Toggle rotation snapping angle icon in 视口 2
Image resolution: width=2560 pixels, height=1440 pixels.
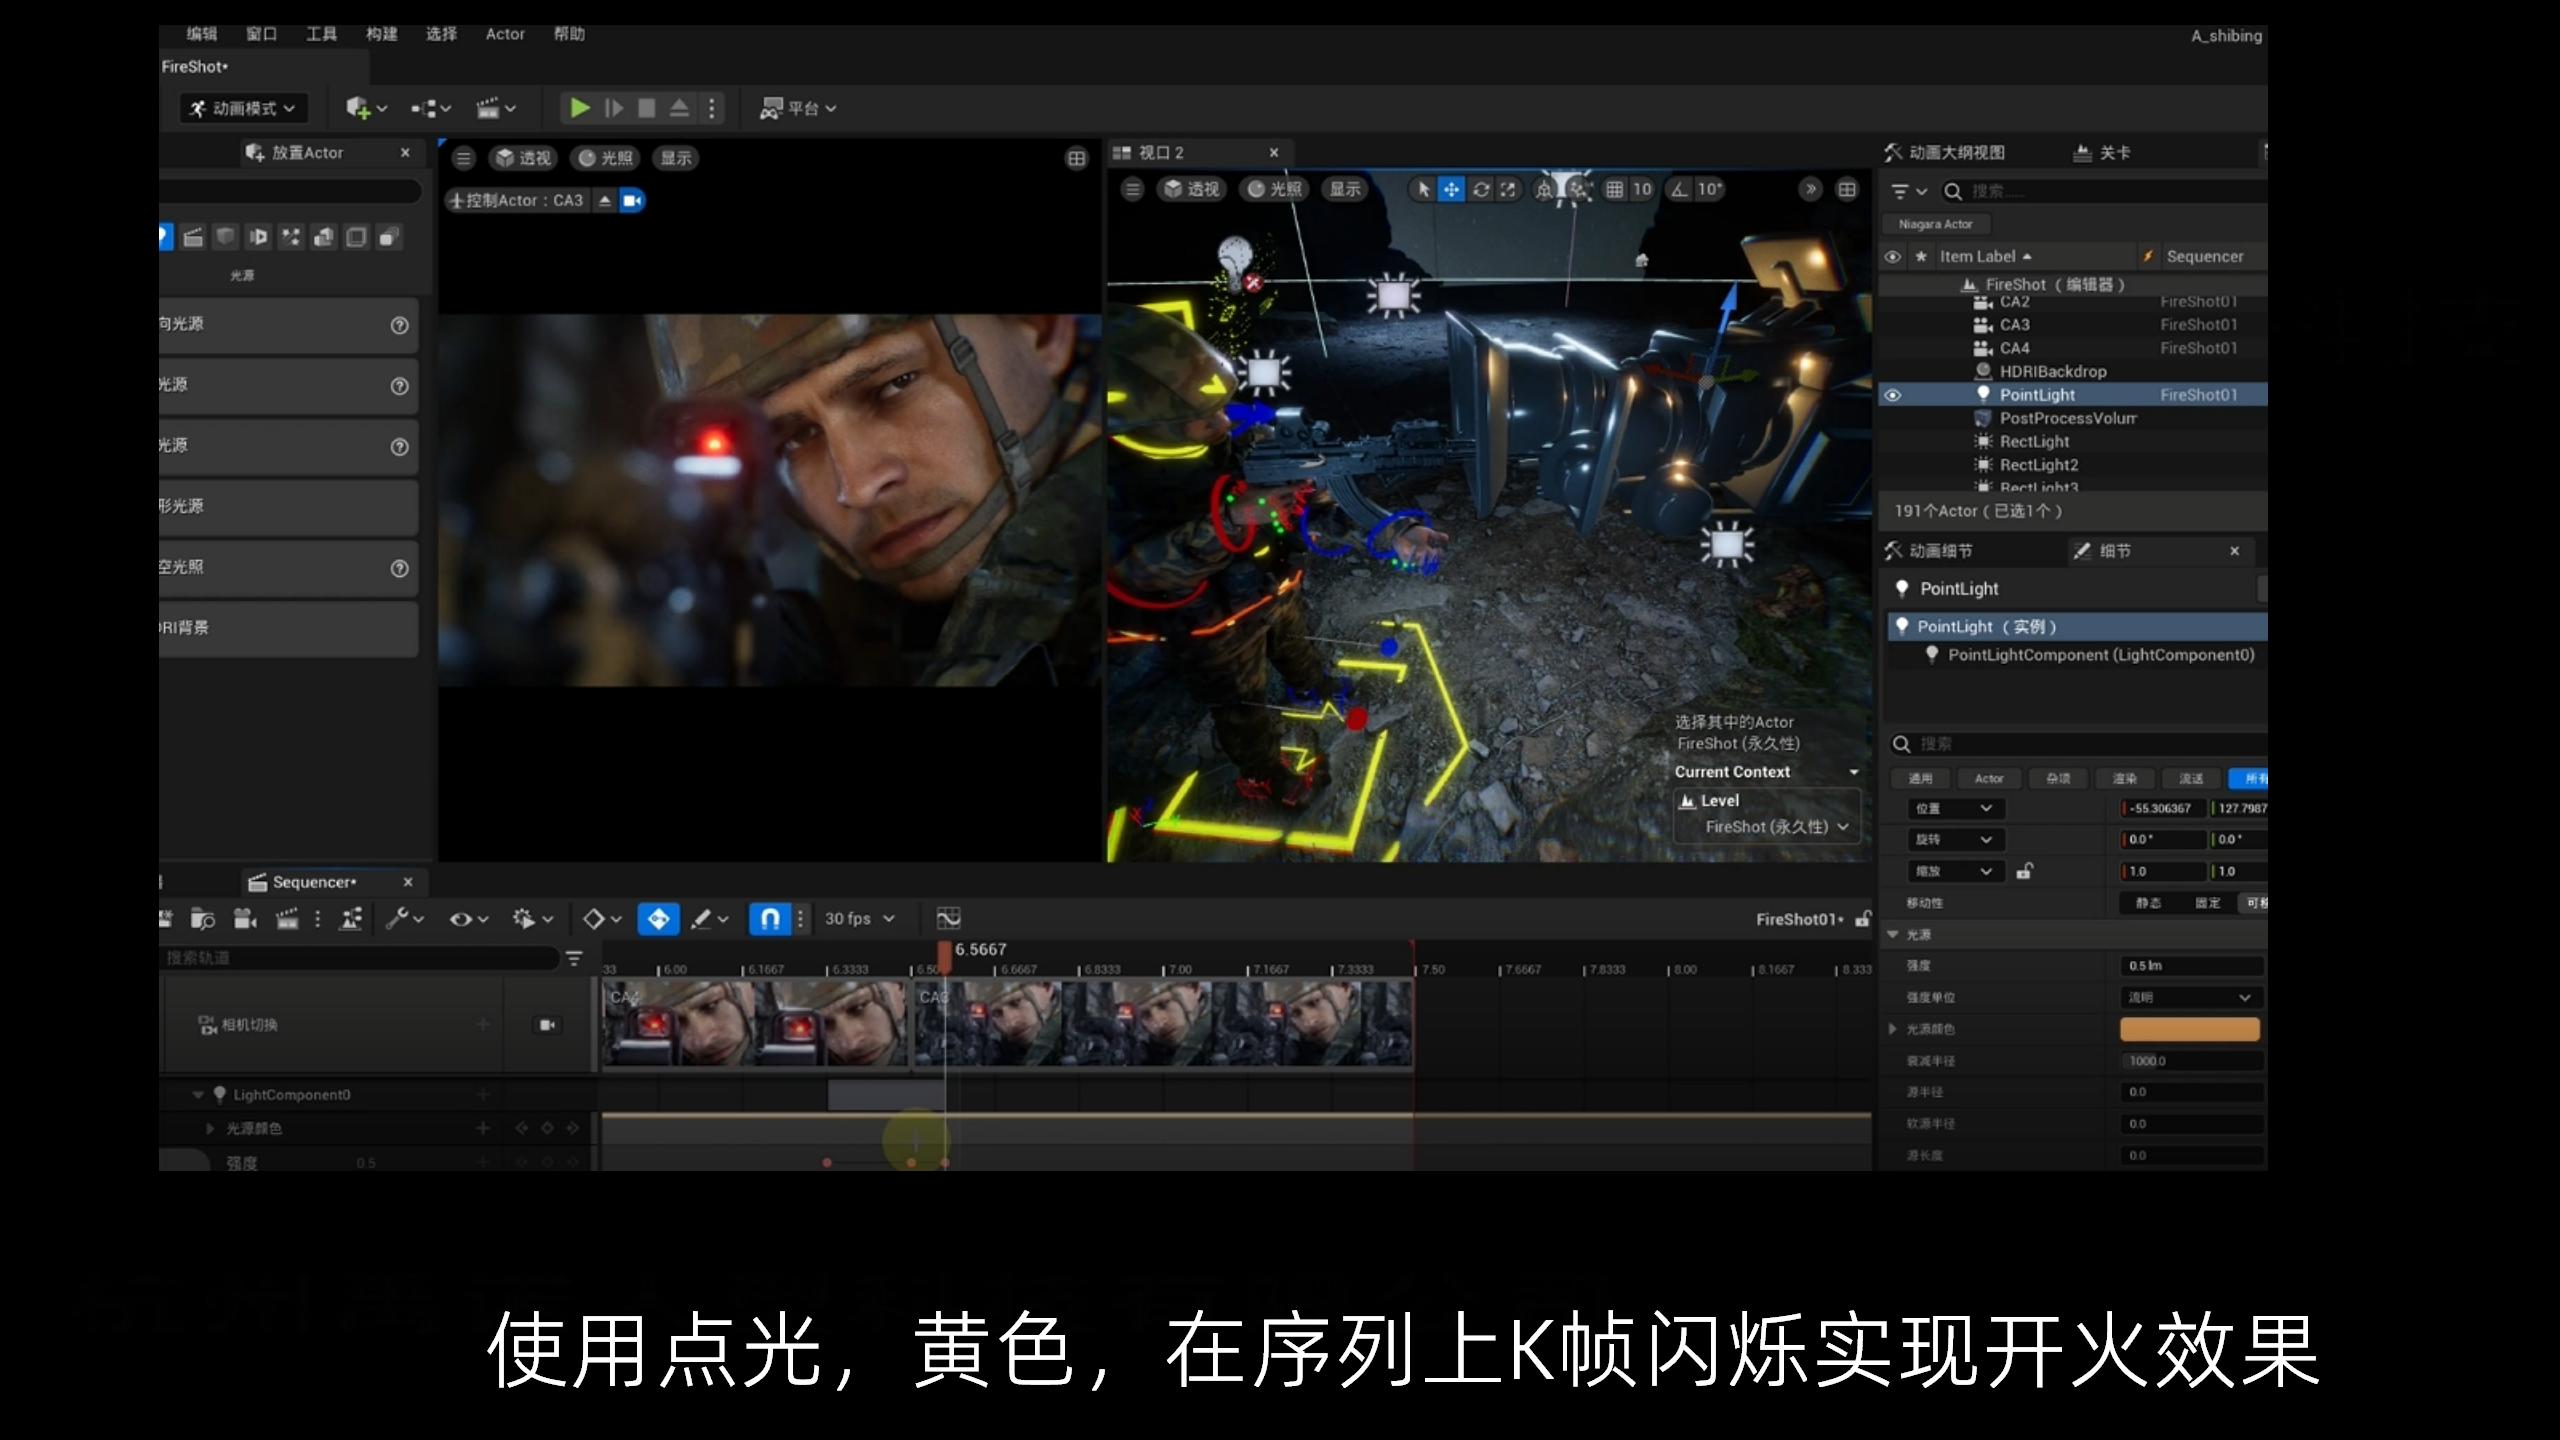[1679, 189]
